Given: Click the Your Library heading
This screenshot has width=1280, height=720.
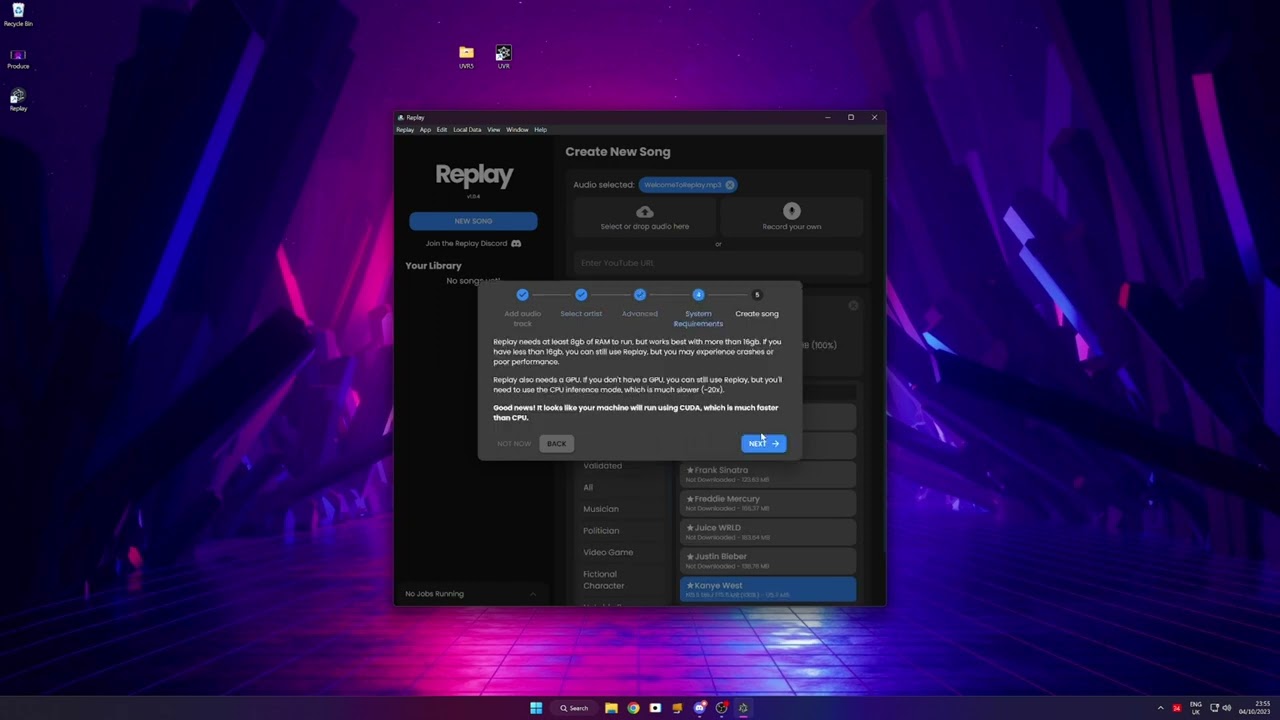Looking at the screenshot, I should (x=433, y=266).
